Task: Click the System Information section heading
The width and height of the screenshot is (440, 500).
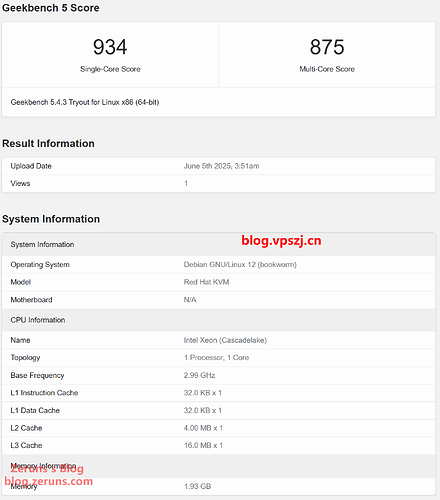Action: coord(51,219)
